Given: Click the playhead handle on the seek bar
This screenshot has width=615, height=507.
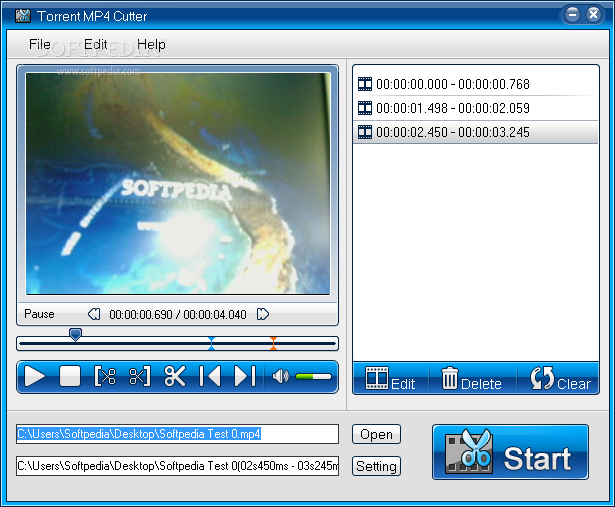Looking at the screenshot, I should tap(75, 334).
